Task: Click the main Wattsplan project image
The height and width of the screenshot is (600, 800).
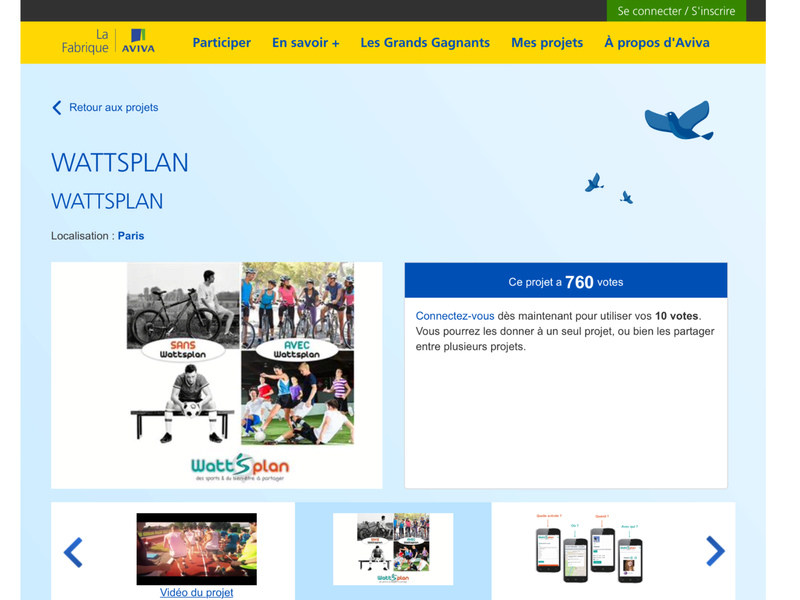Action: pos(217,376)
